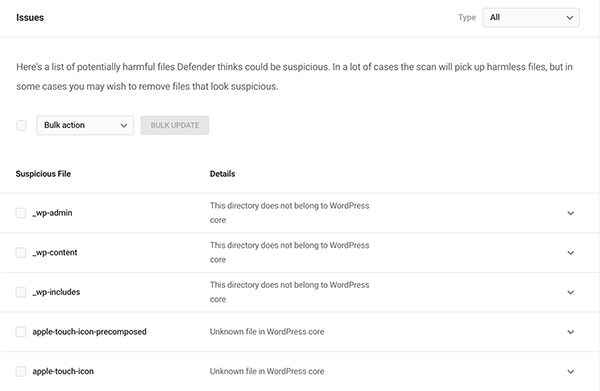Click the Suspicious File column header
Screen dimensions: 600x391
[43, 174]
